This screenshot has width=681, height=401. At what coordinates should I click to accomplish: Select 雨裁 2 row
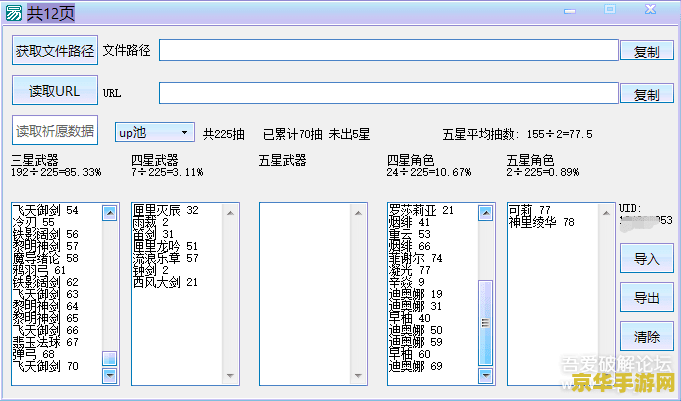[151, 222]
